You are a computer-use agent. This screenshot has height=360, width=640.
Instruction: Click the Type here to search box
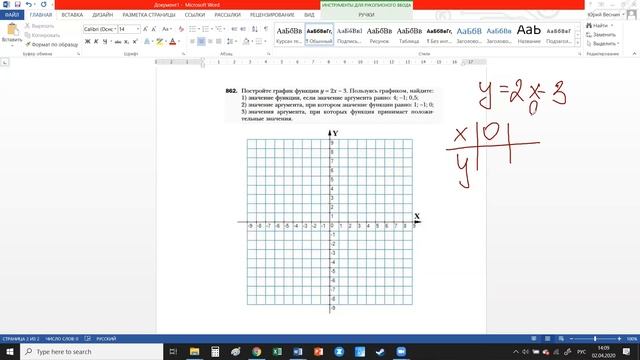click(91, 351)
